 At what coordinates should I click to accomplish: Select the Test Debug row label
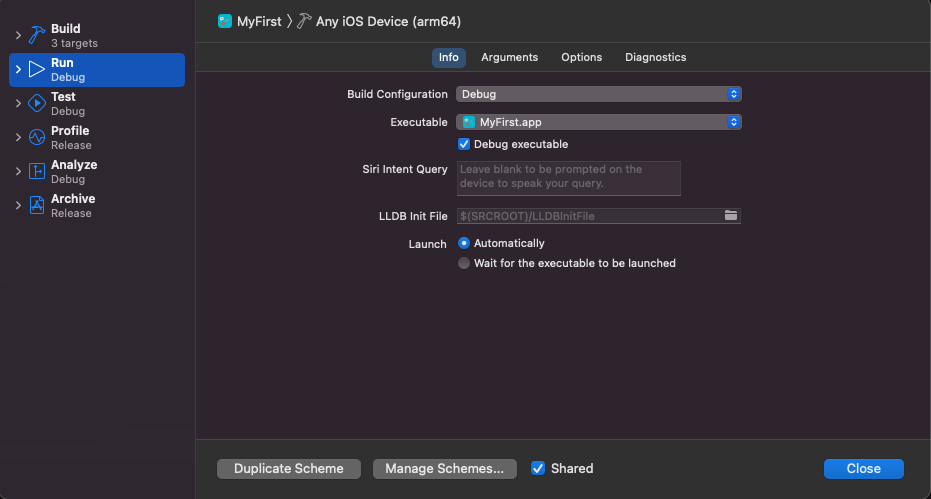[x=68, y=103]
